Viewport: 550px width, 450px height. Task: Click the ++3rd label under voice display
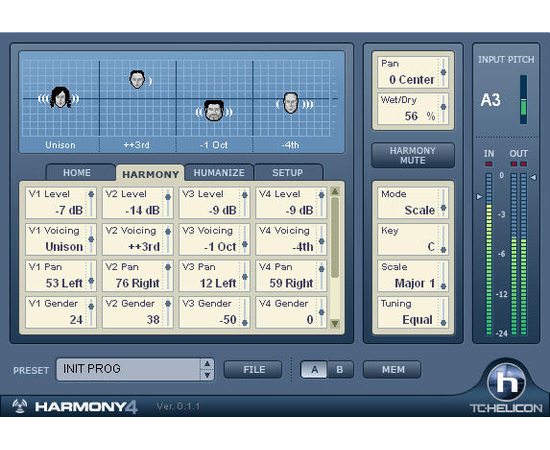136,145
